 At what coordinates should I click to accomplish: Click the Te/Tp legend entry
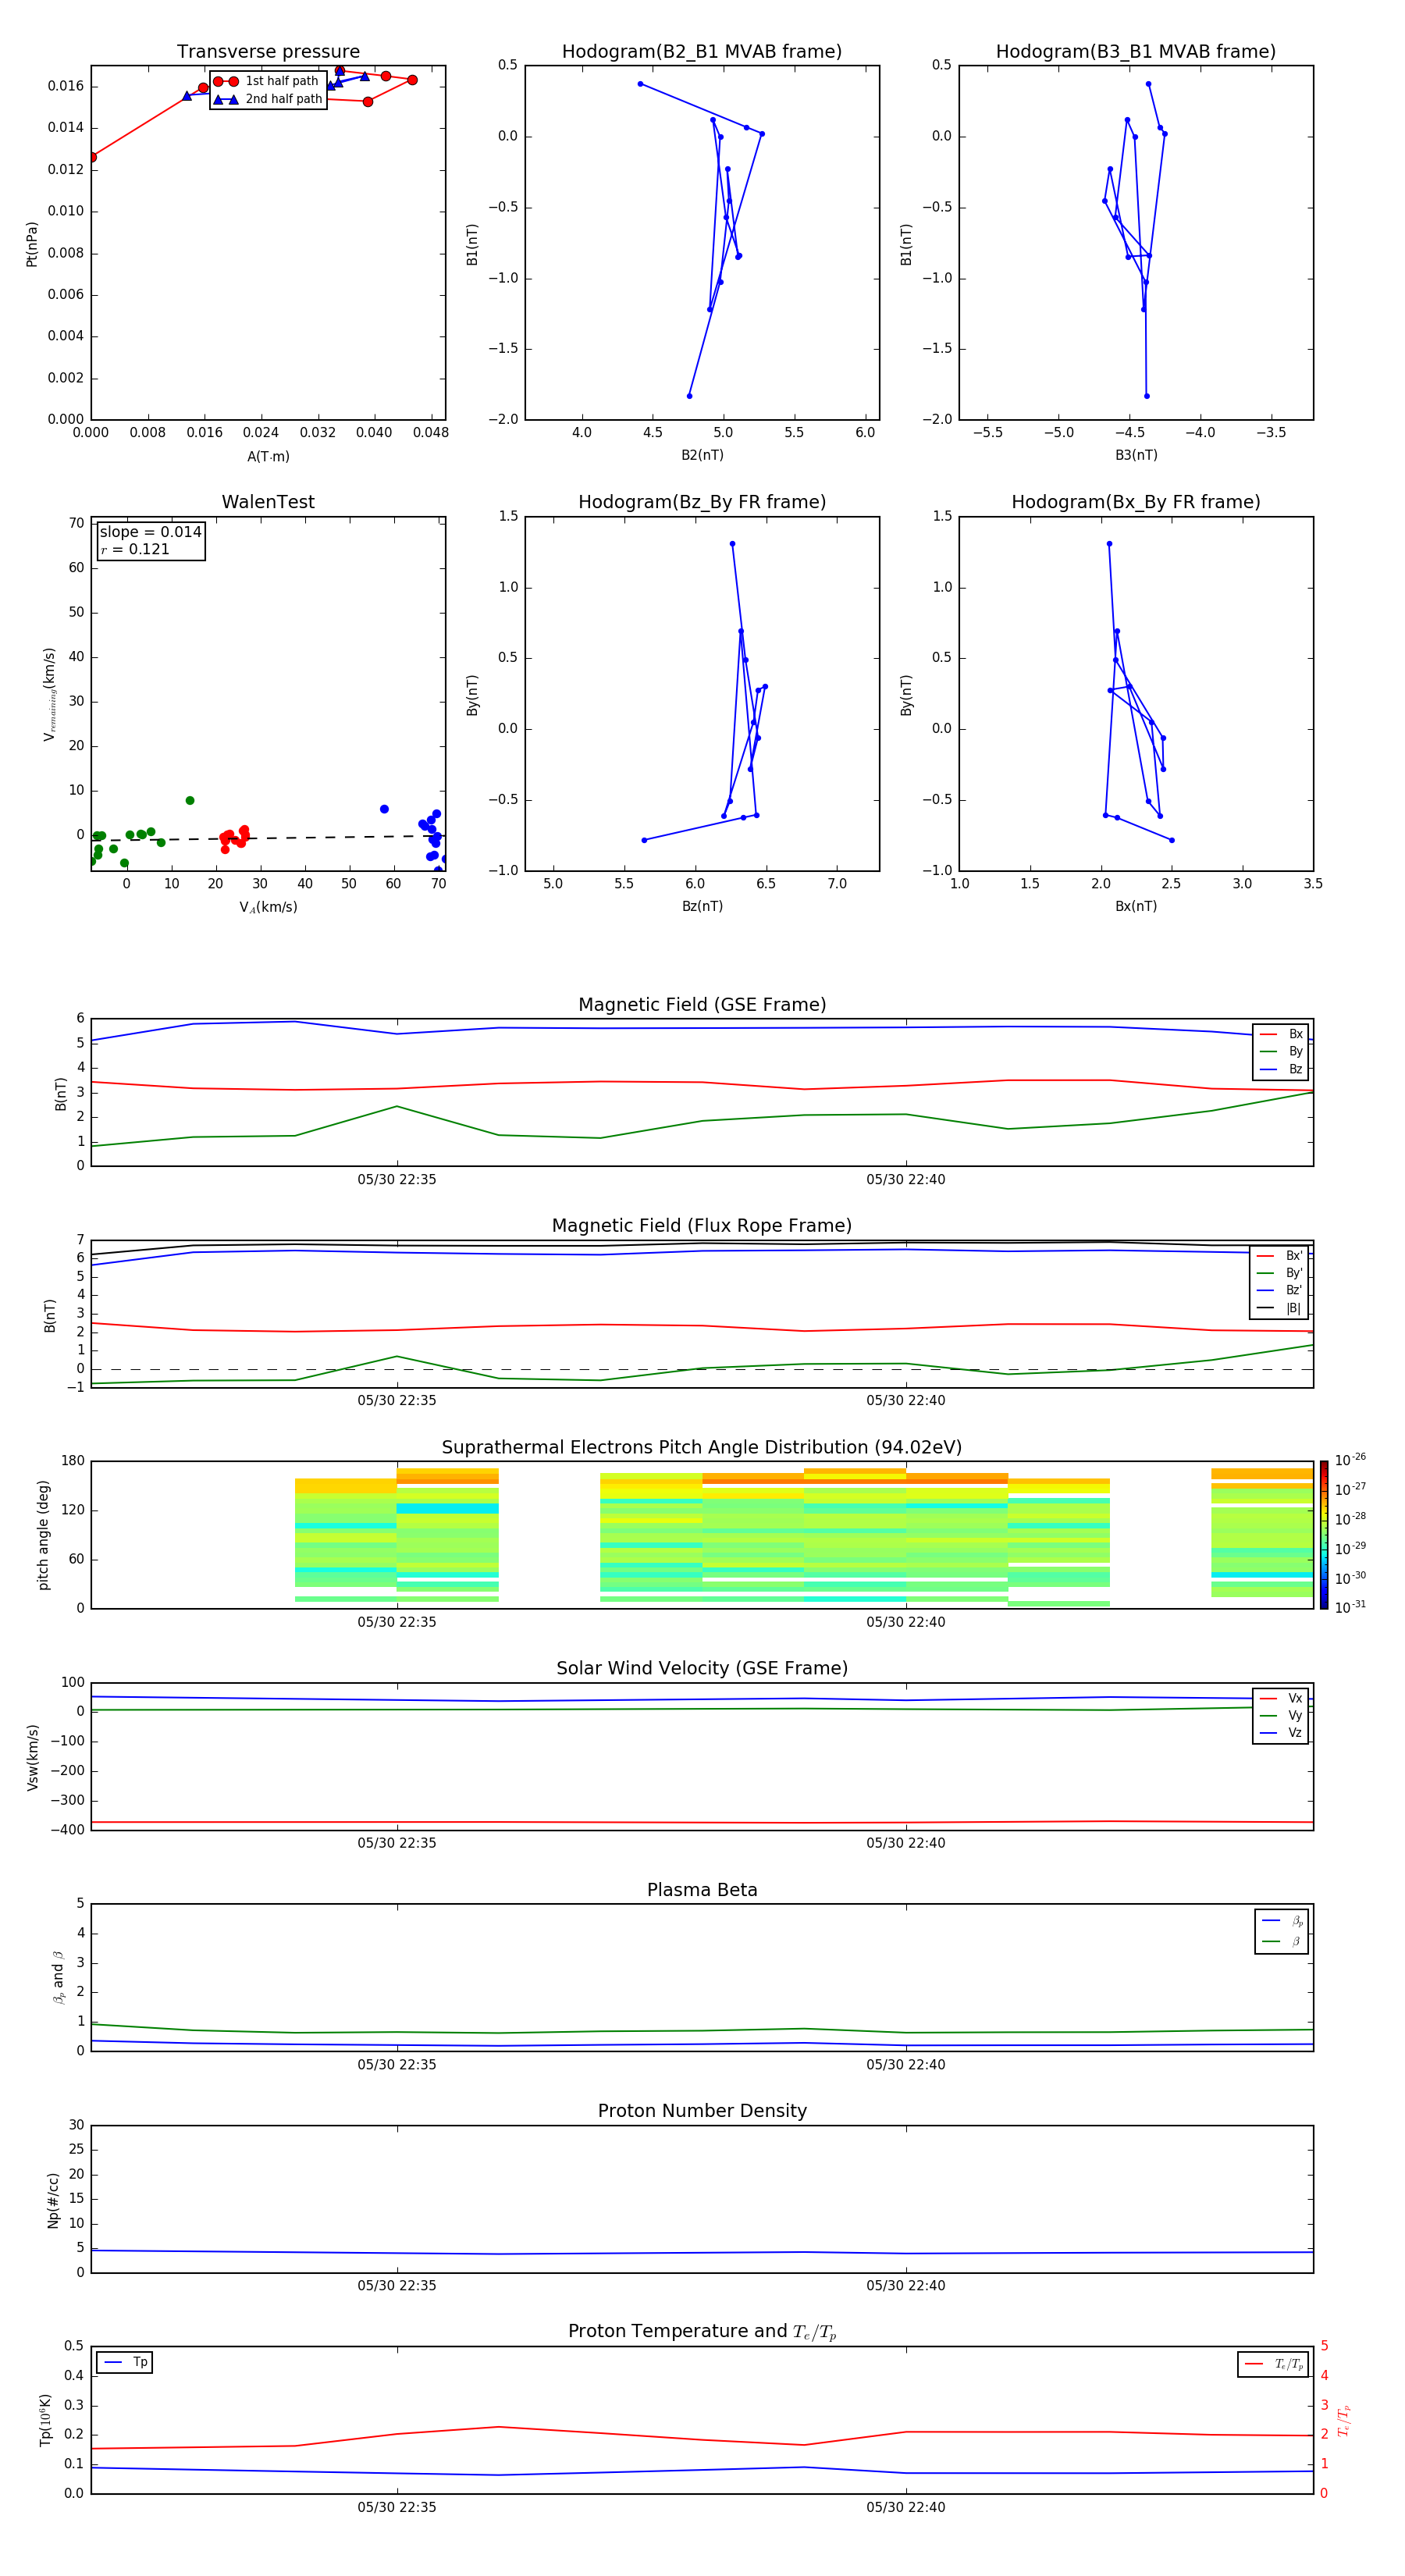click(1274, 2364)
